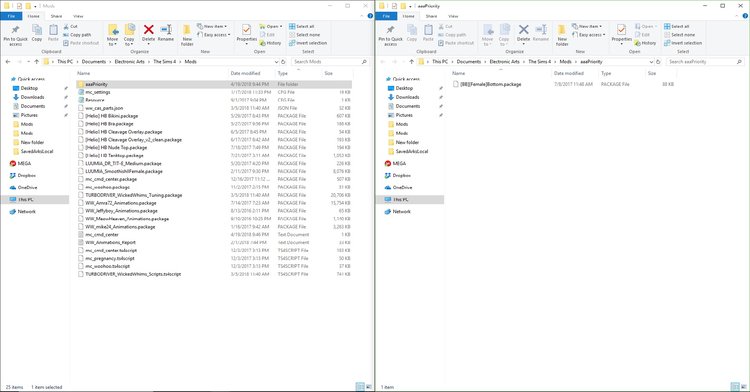750x392 pixels.
Task: Select Downloads in Mods window sidebar
Action: (32, 97)
